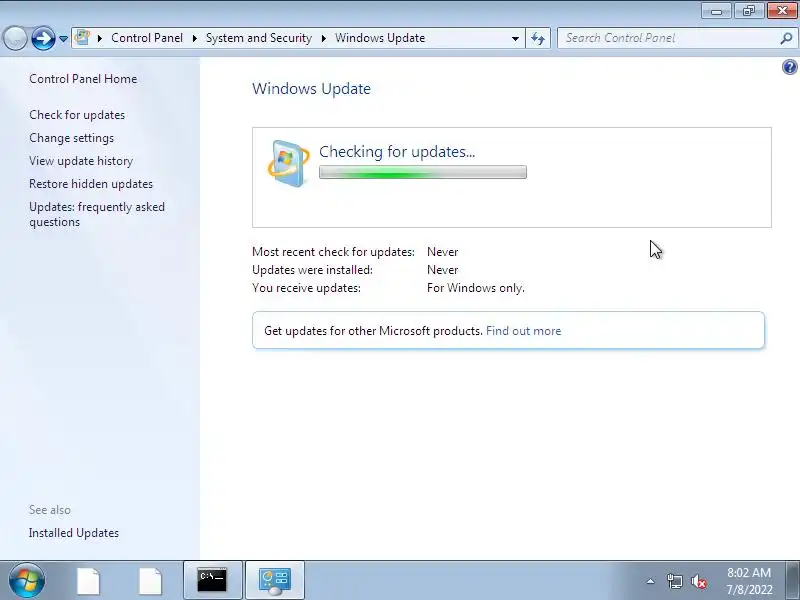Open the recent pages dropdown arrow
Screen dimensions: 800x600
point(63,38)
